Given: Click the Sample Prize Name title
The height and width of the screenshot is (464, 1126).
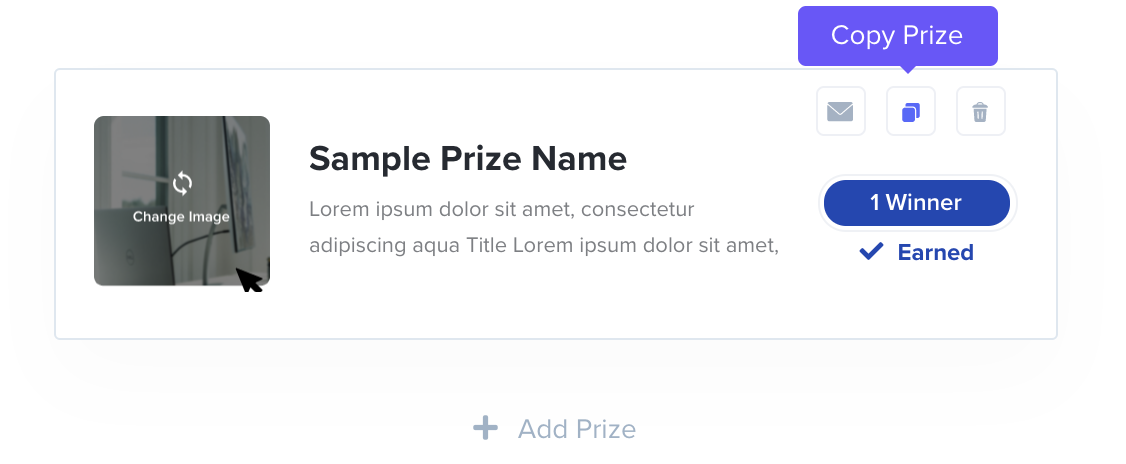Looking at the screenshot, I should coord(467,158).
